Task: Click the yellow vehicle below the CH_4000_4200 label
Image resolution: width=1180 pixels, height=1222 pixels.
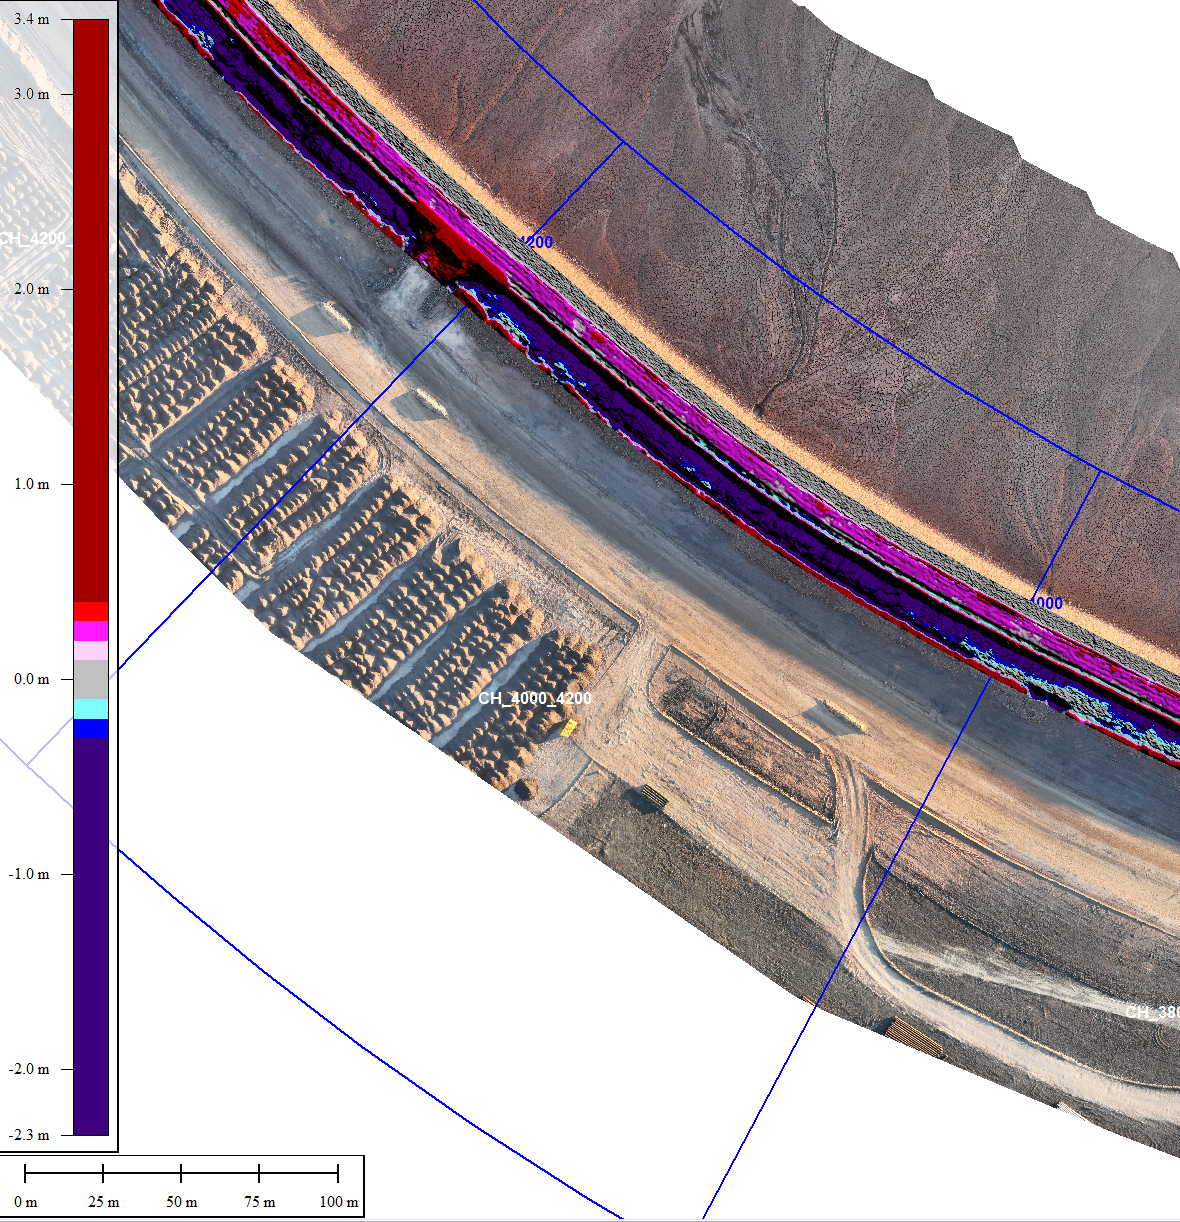Action: [569, 727]
